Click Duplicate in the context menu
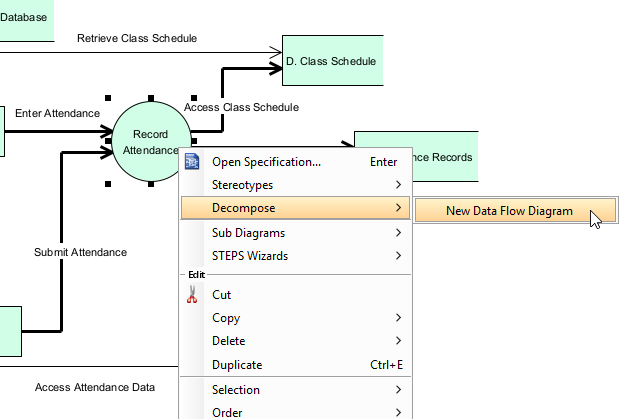Viewport: 619px width, 419px height. pyautogui.click(x=237, y=365)
